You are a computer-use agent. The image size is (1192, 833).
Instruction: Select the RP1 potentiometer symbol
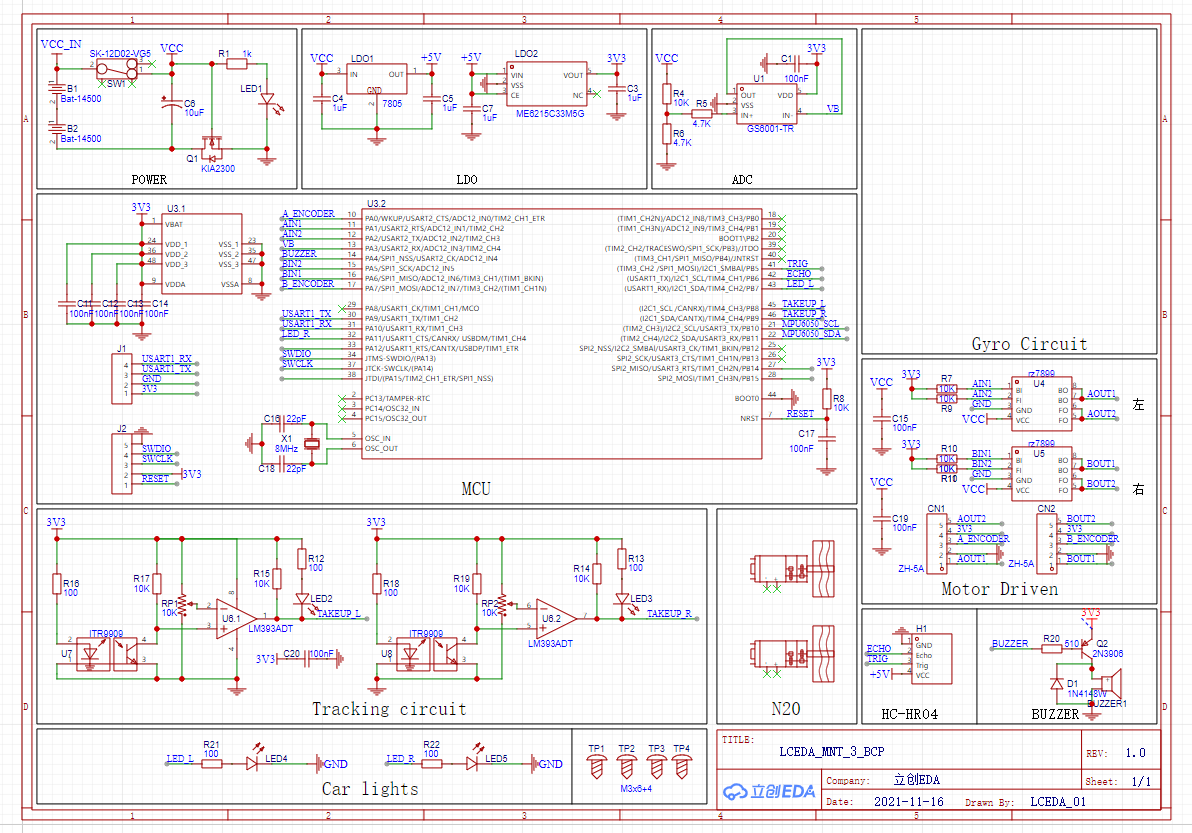(182, 605)
